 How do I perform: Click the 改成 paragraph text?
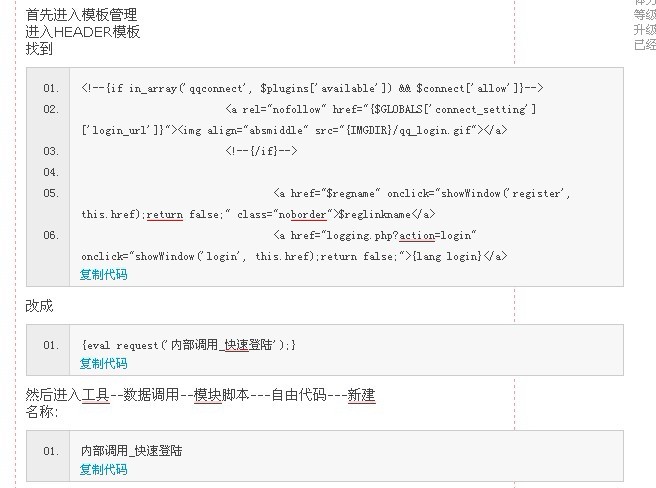[x=39, y=306]
